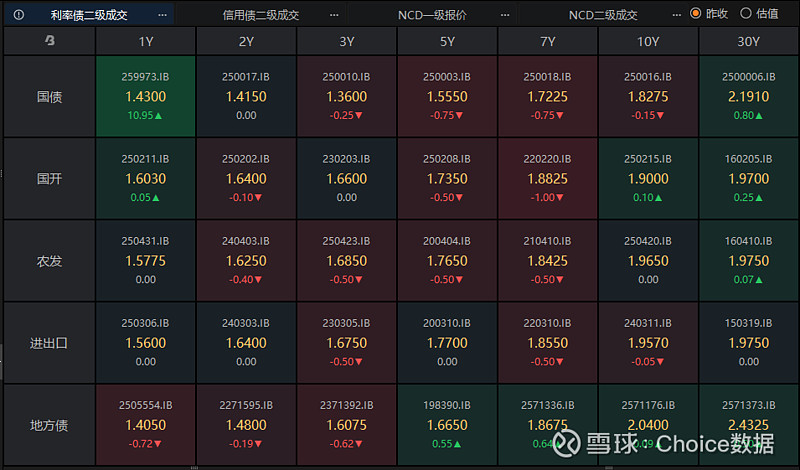
Task: Click bond cell 250202.IB
Action: pos(246,179)
